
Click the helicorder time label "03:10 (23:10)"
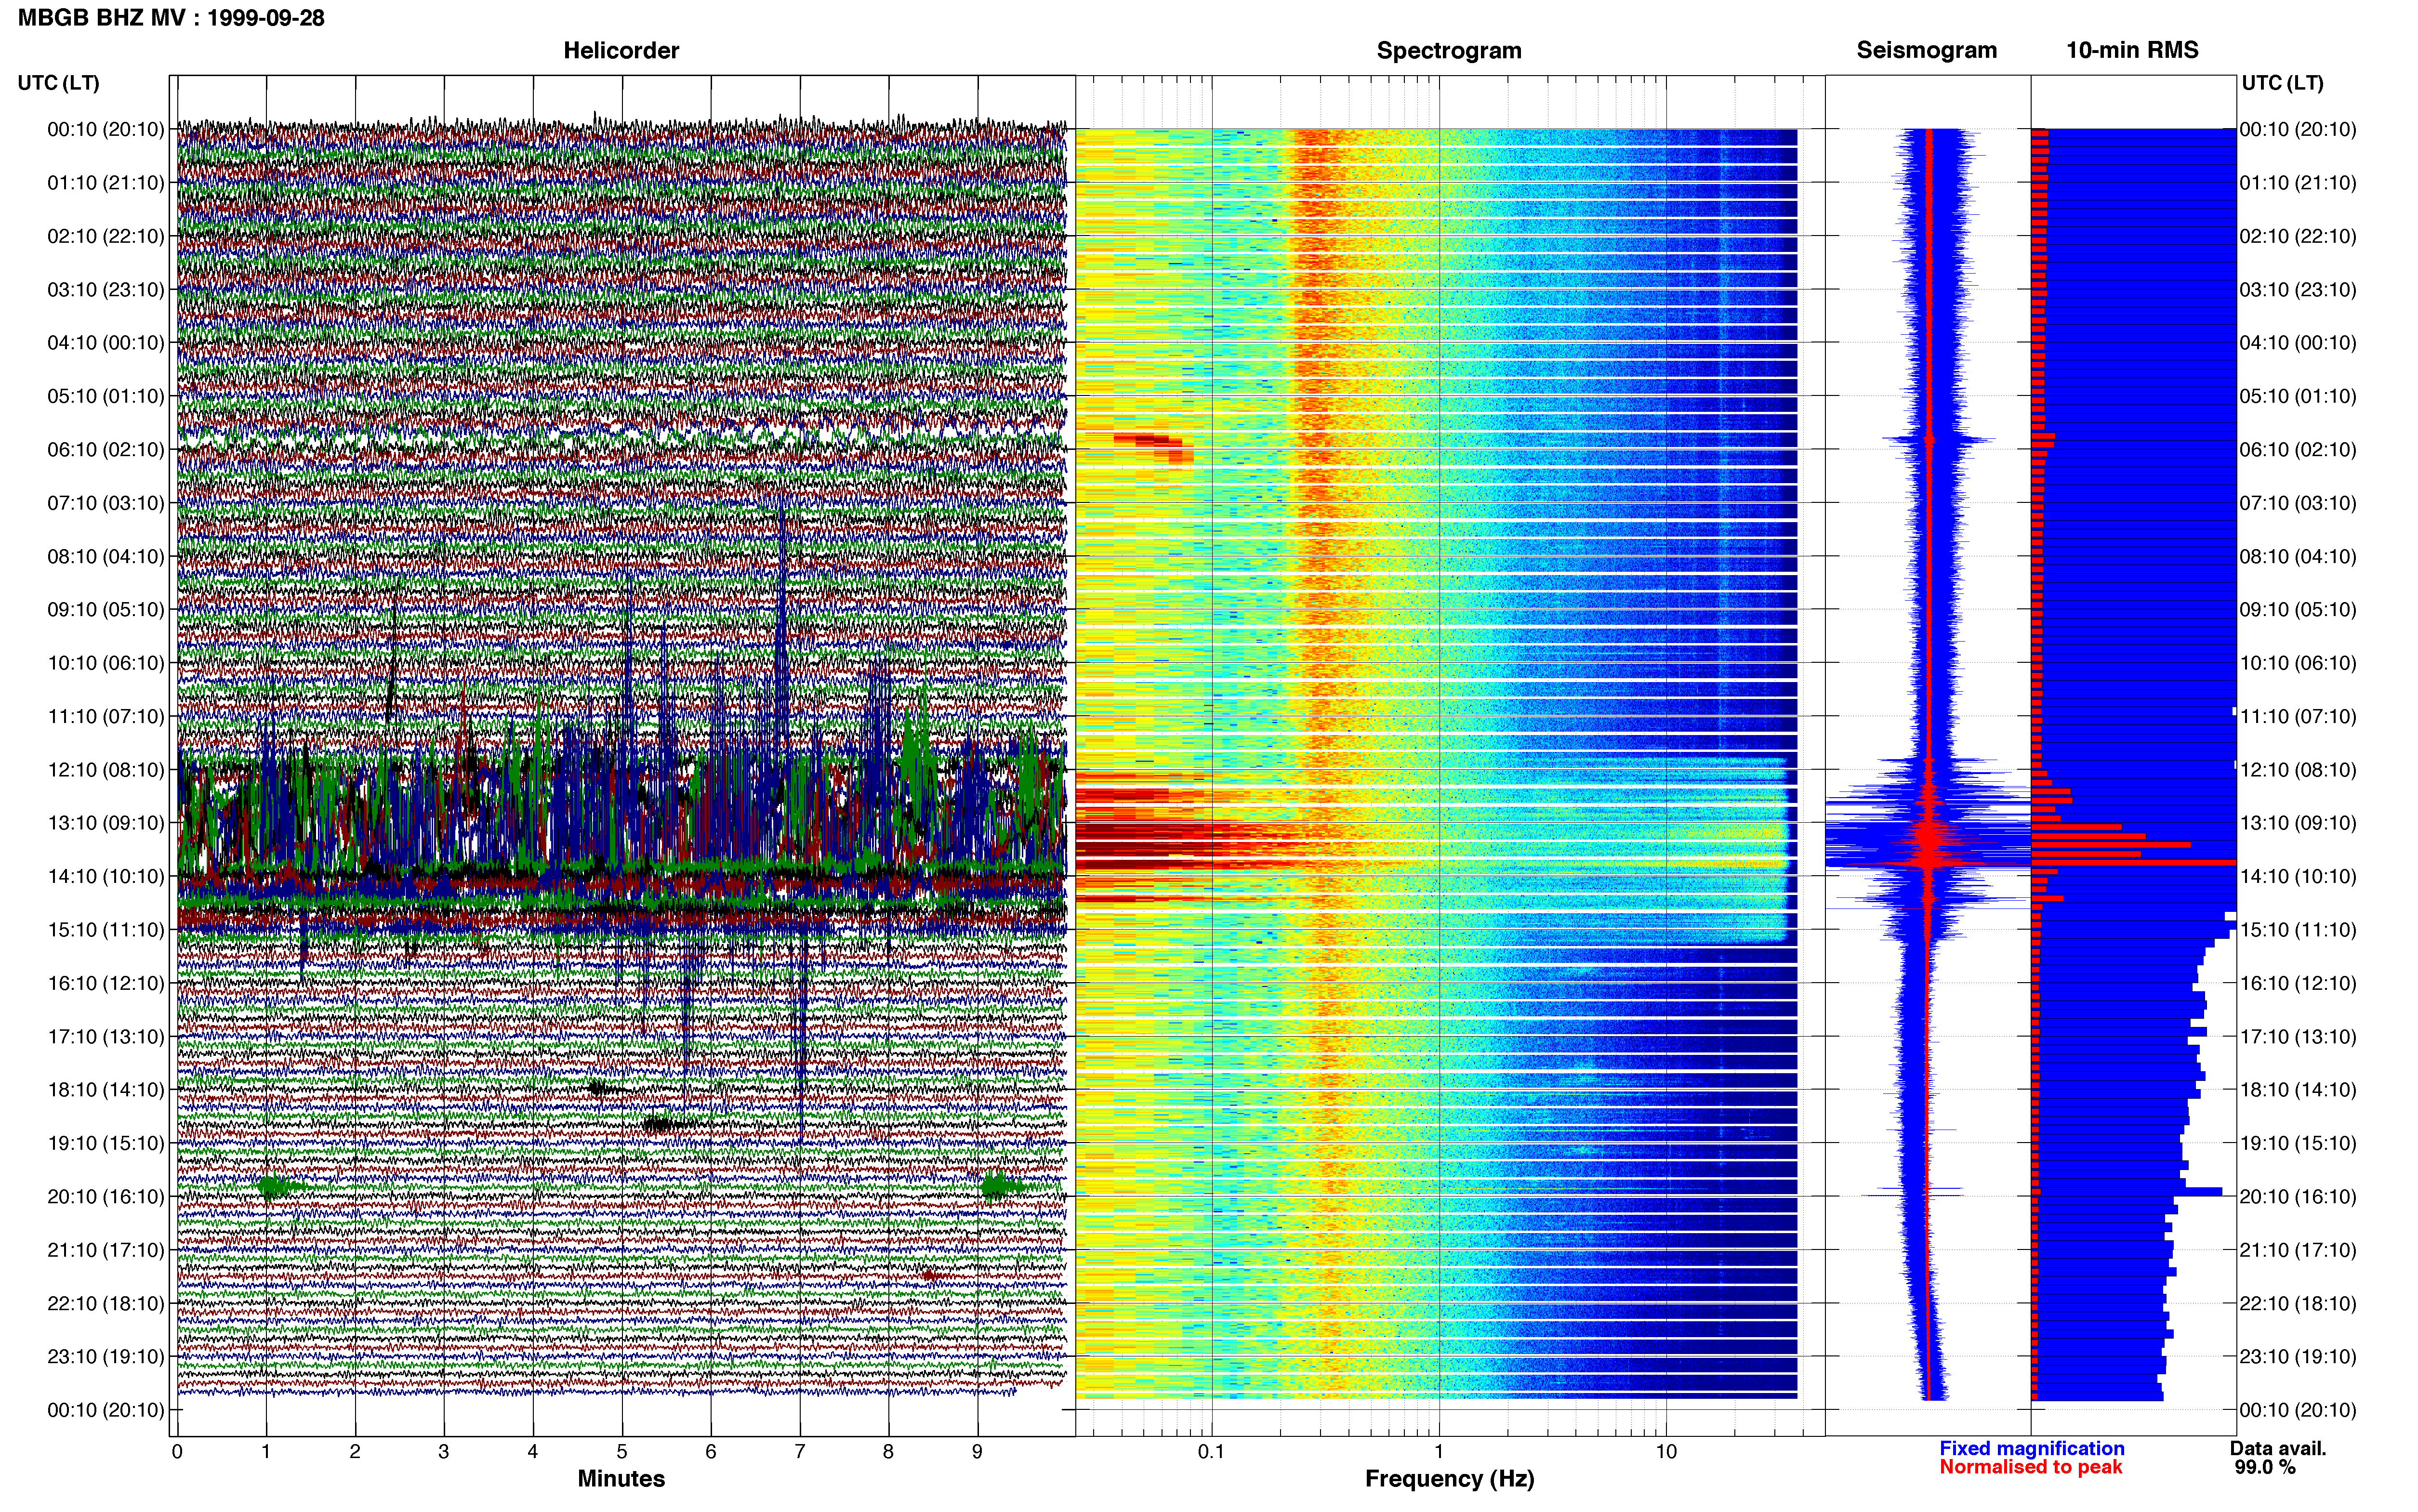(106, 290)
